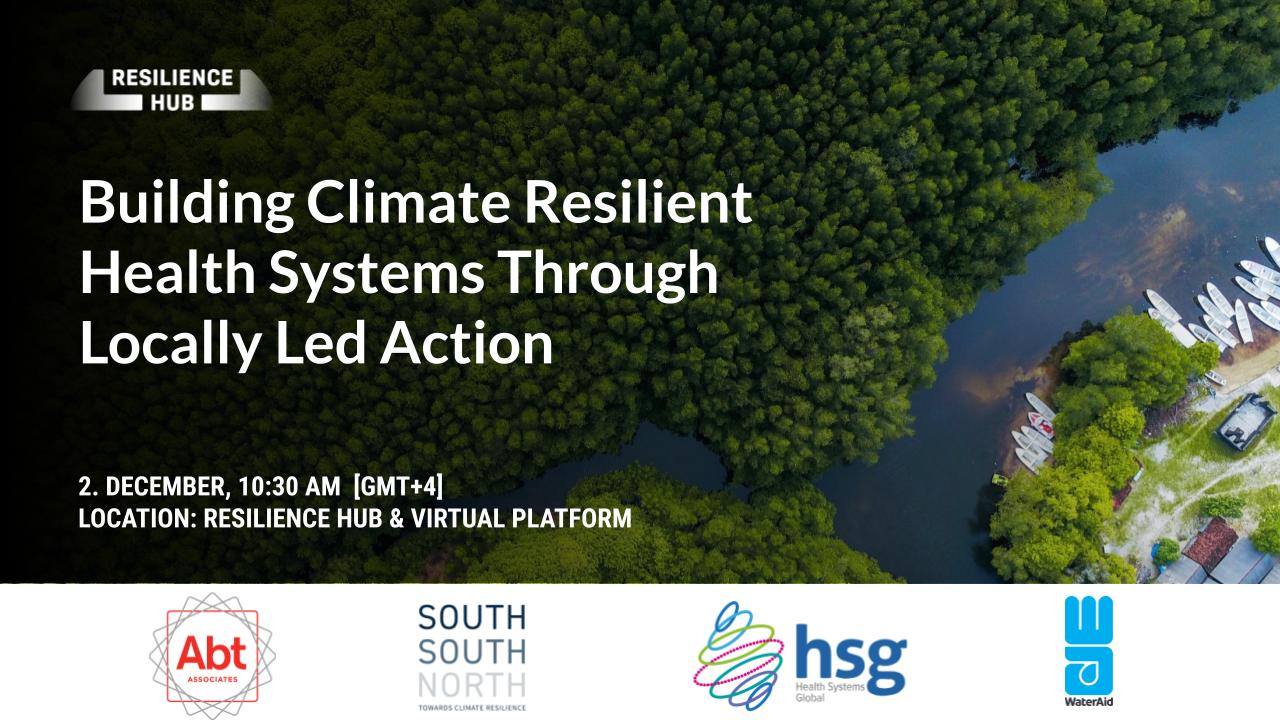The width and height of the screenshot is (1280, 720).
Task: Click the WaterAid blue logo symbol
Action: pyautogui.click(x=1088, y=644)
